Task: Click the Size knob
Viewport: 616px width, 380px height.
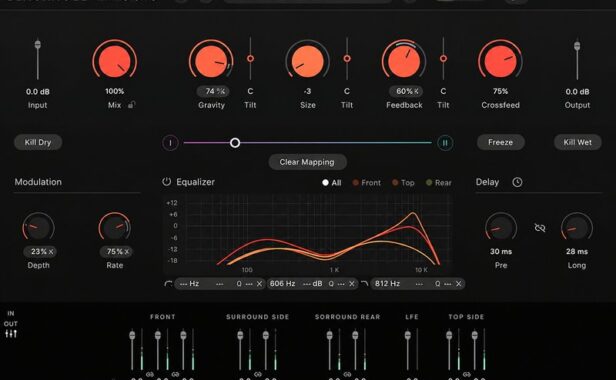Action: pos(308,61)
